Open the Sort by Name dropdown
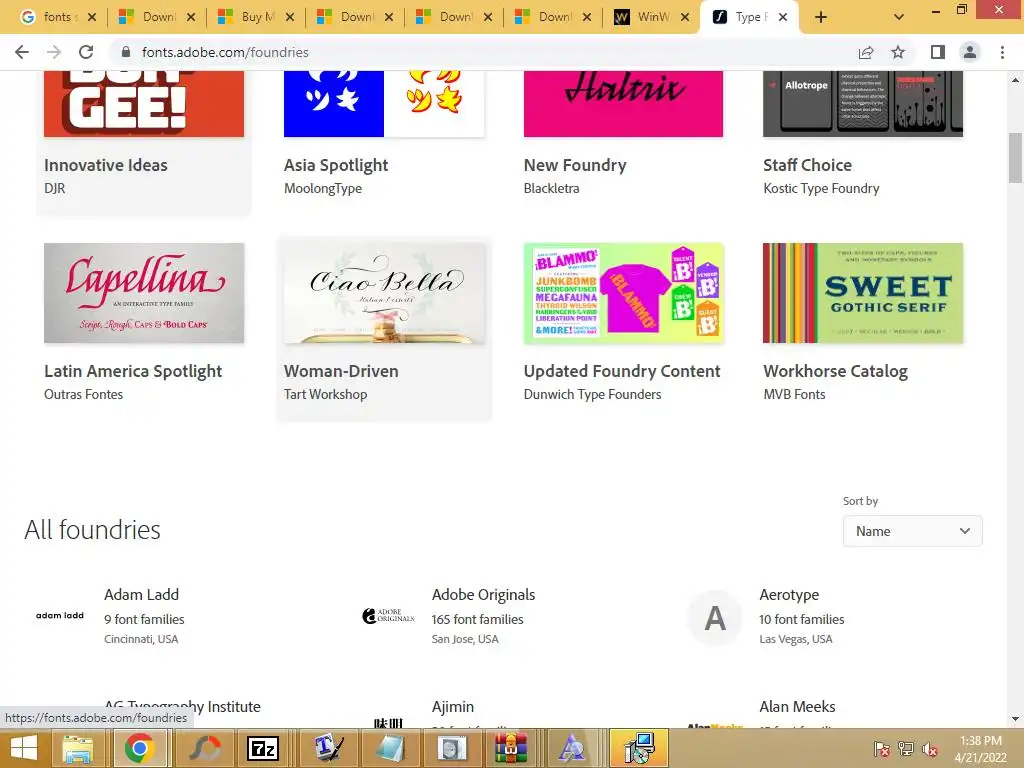The width and height of the screenshot is (1024, 768). (912, 532)
